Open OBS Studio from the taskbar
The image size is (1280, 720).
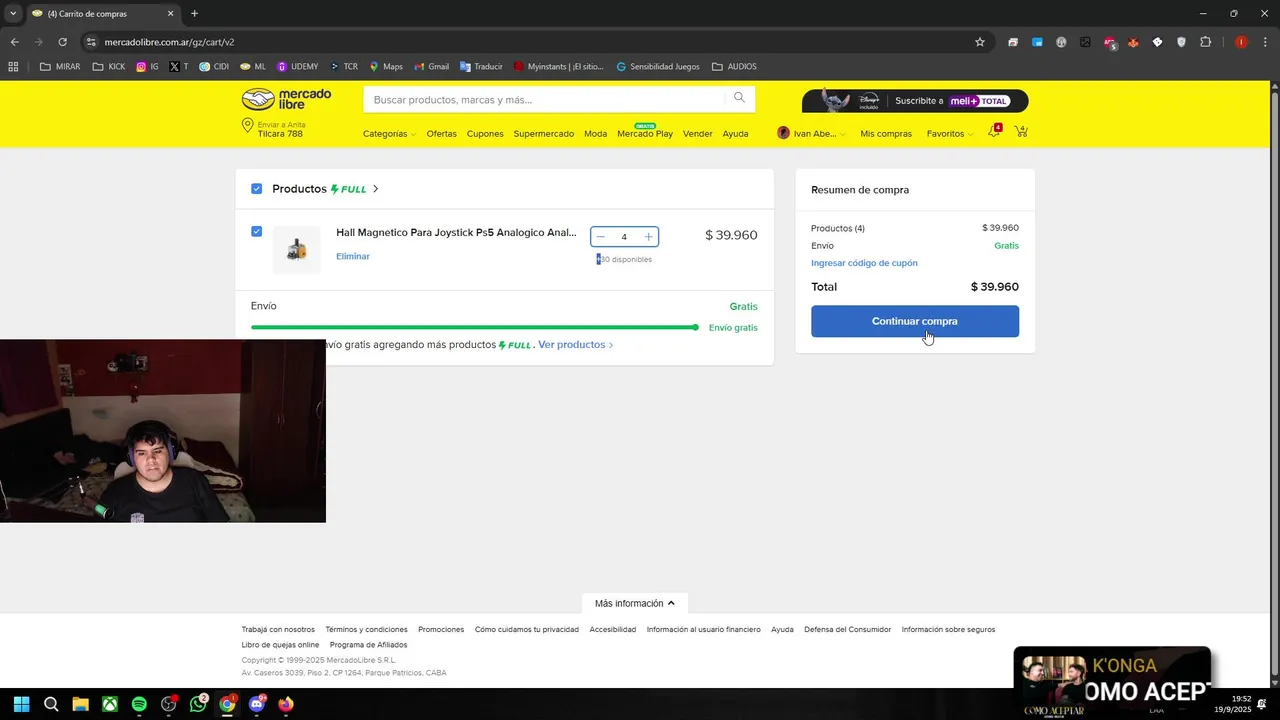168,704
